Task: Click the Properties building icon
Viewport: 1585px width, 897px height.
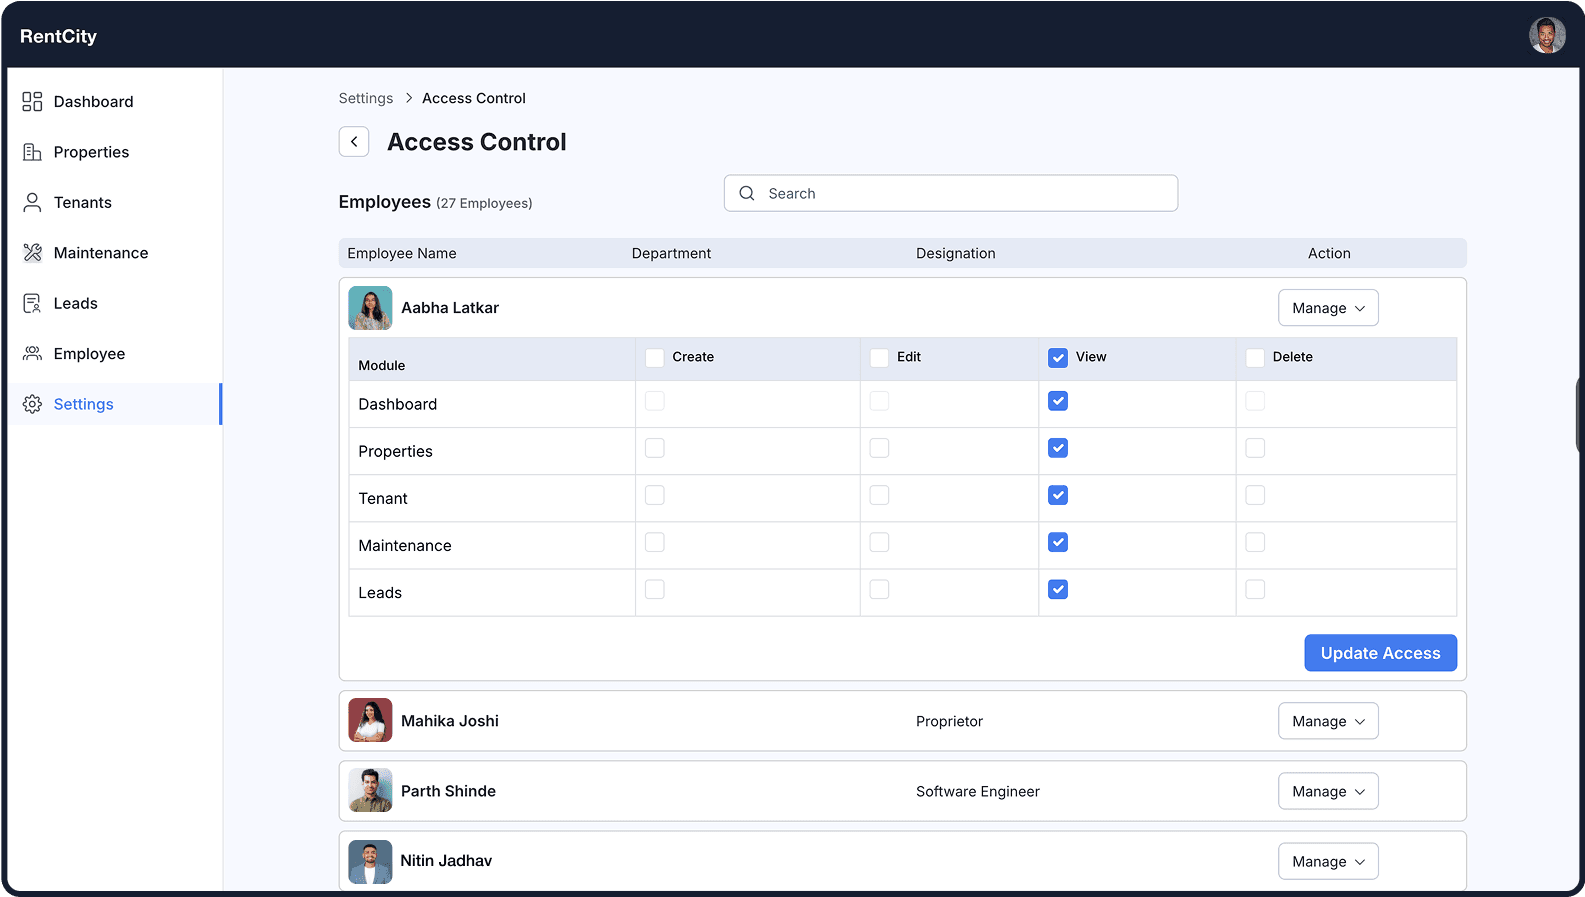Action: click(32, 152)
